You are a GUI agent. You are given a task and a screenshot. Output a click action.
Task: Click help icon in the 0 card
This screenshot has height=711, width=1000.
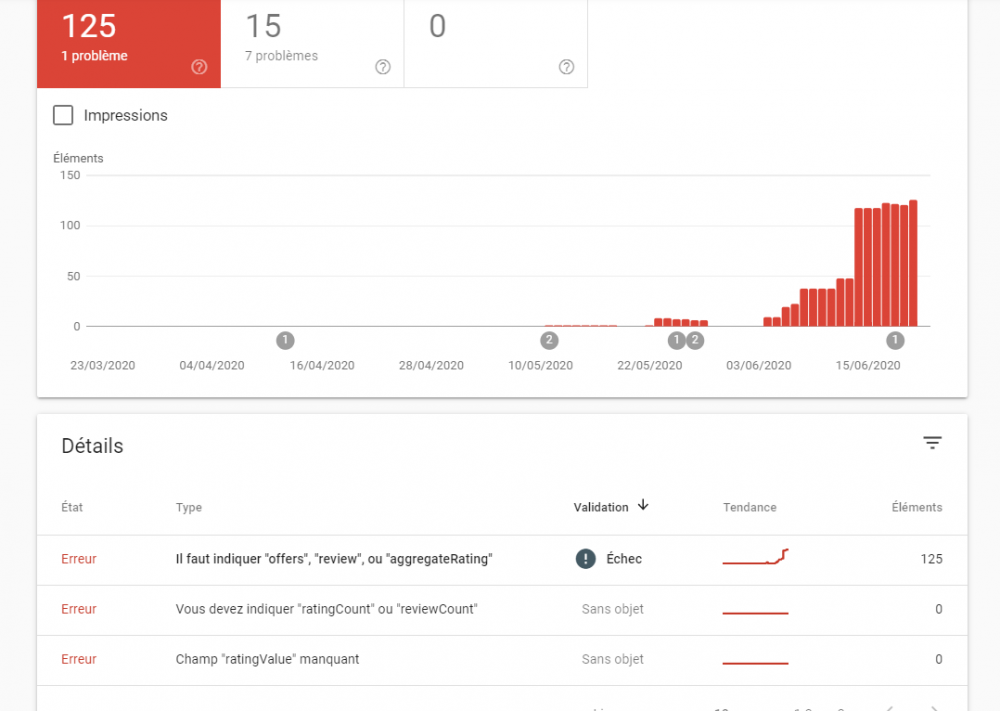[566, 67]
